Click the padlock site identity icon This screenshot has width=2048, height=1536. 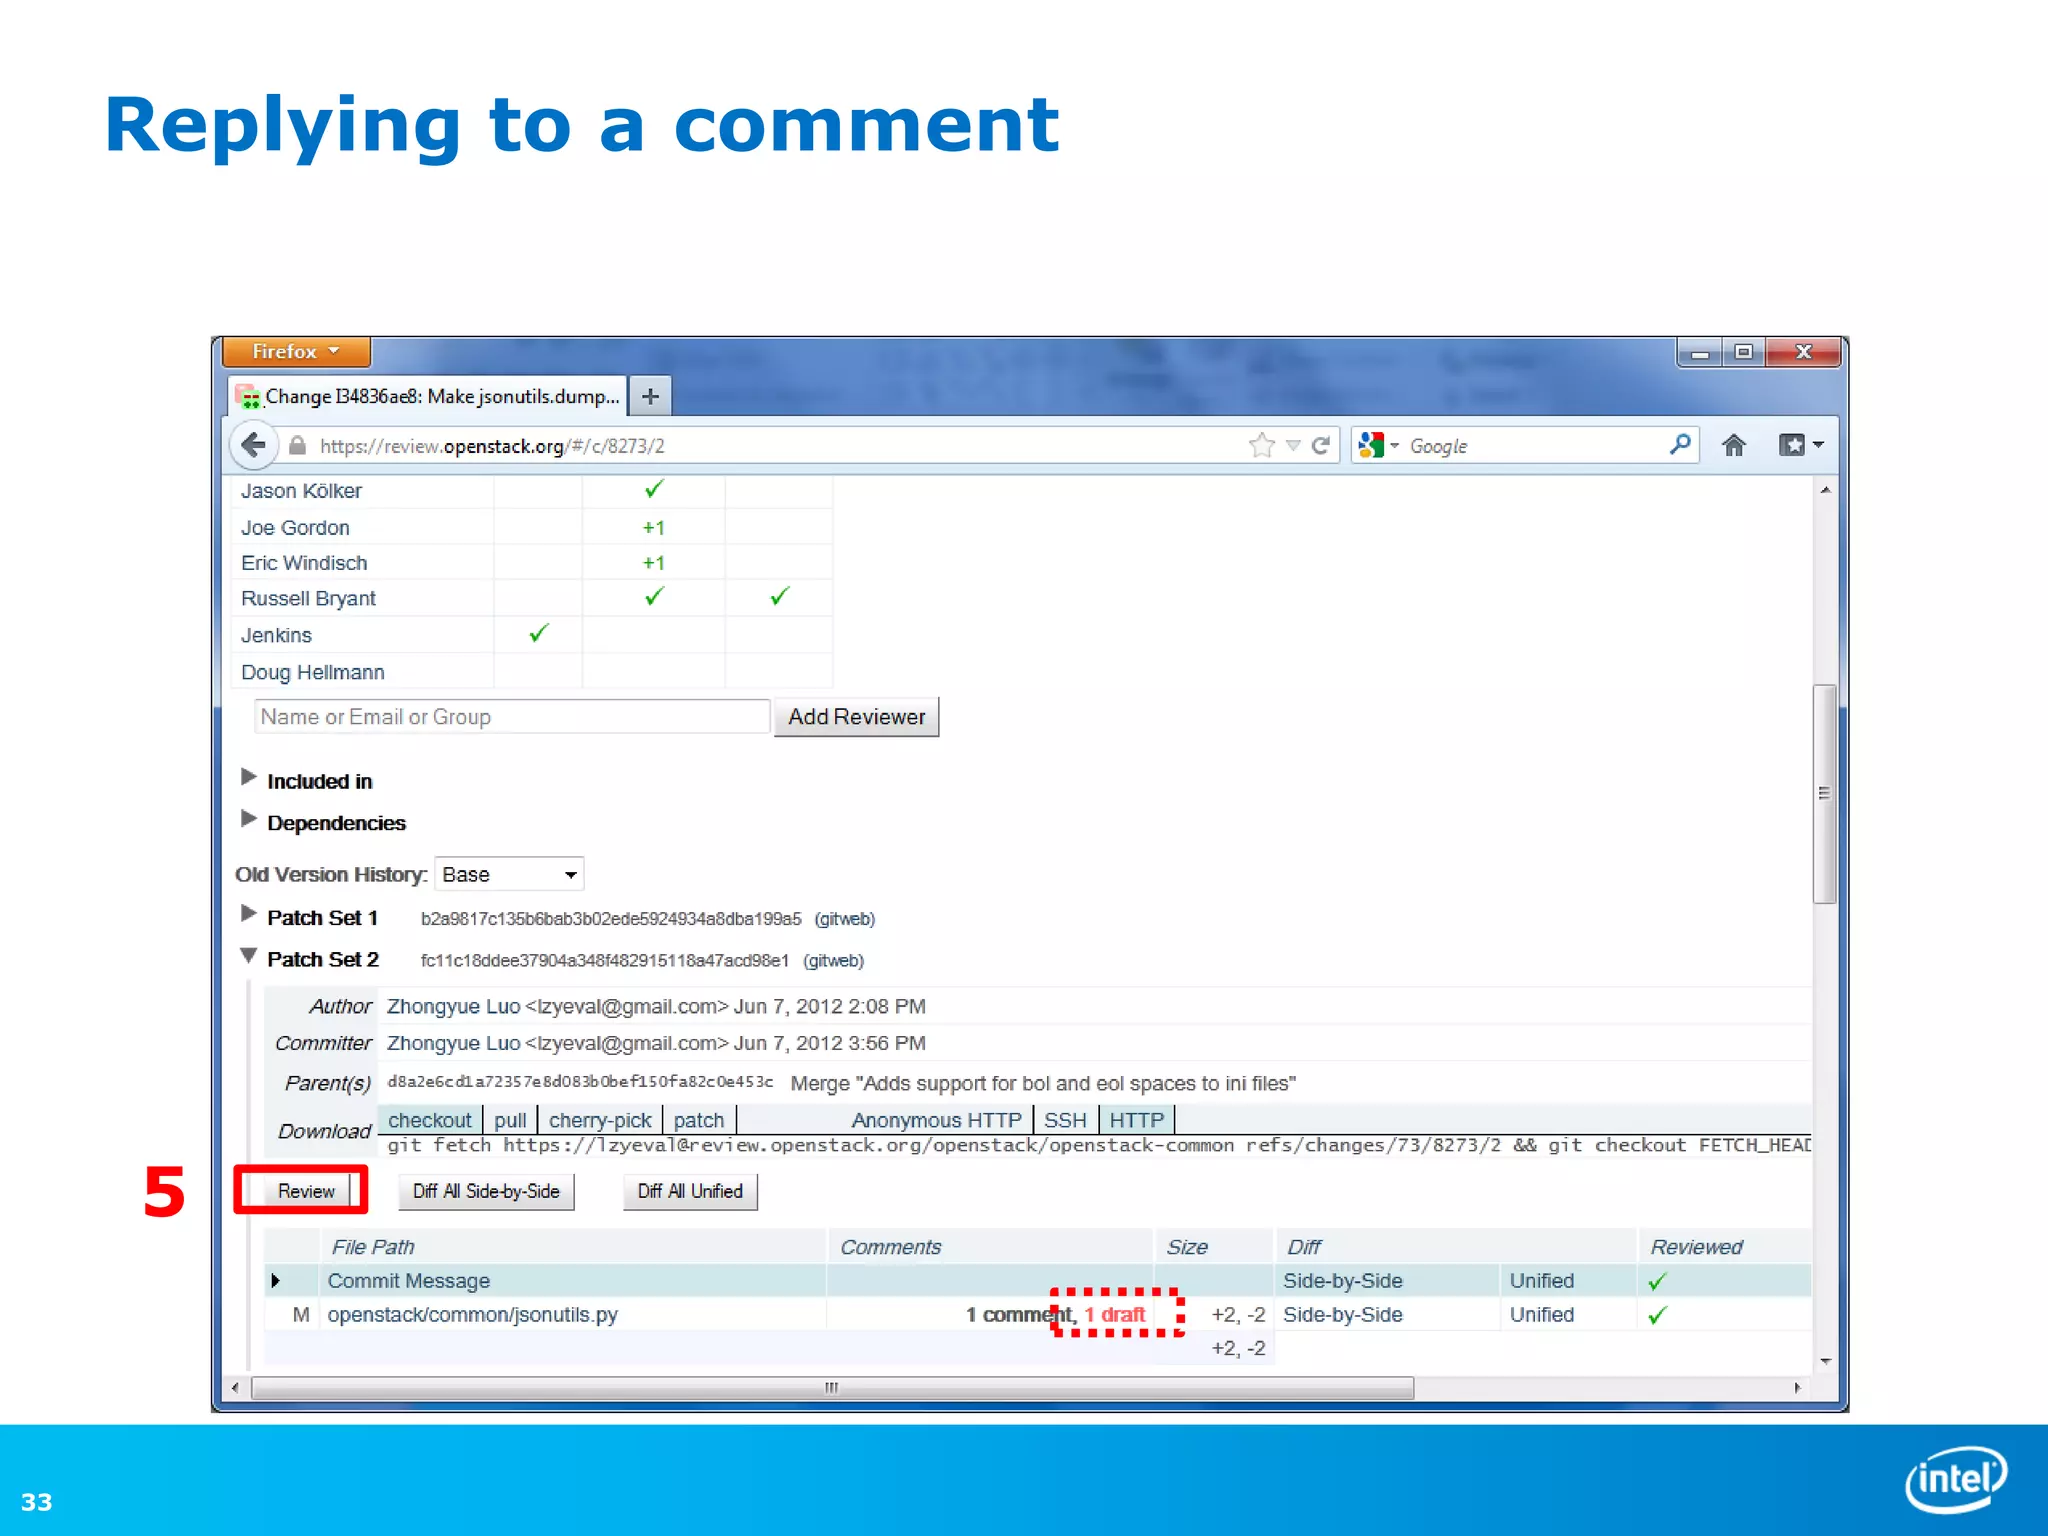coord(297,445)
